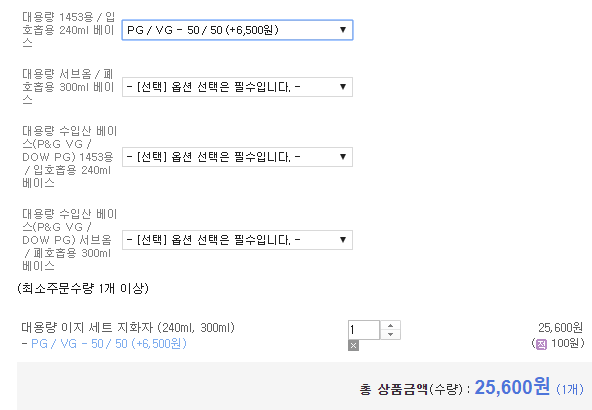The height and width of the screenshot is (410, 592).
Task: Click the blue selected option text PG / VG
Action: 109,344
